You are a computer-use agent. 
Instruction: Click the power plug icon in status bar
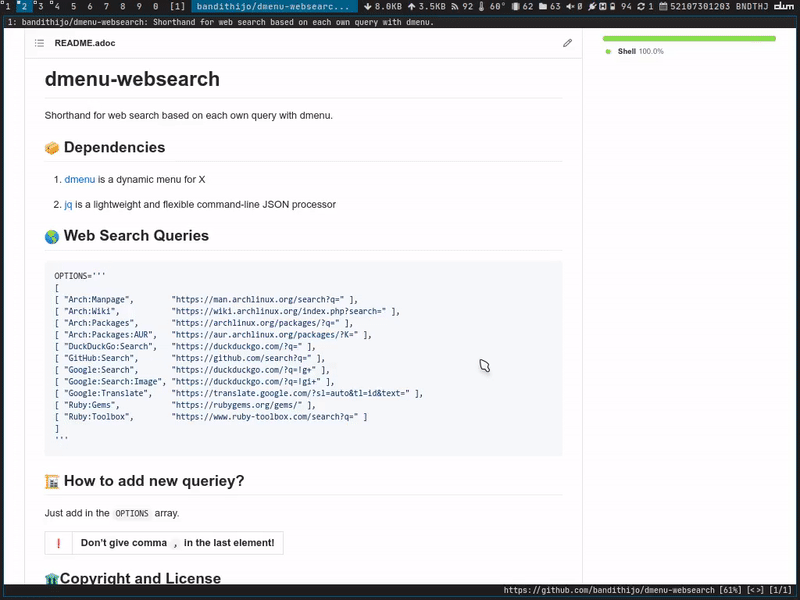[x=592, y=7]
